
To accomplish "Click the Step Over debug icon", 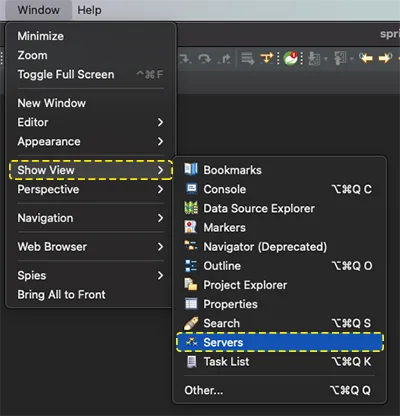I will pyautogui.click(x=204, y=59).
